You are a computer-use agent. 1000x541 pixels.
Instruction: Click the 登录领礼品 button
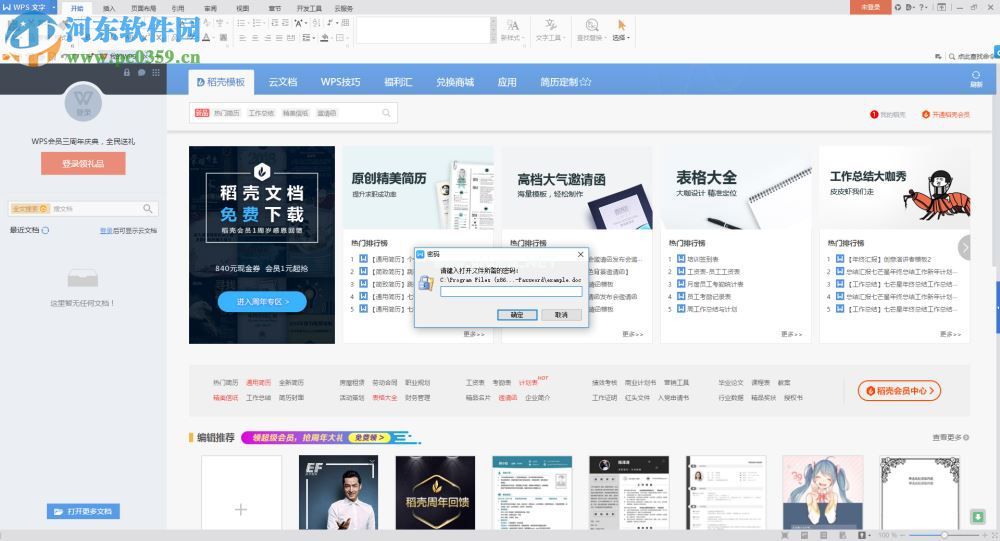coord(83,163)
